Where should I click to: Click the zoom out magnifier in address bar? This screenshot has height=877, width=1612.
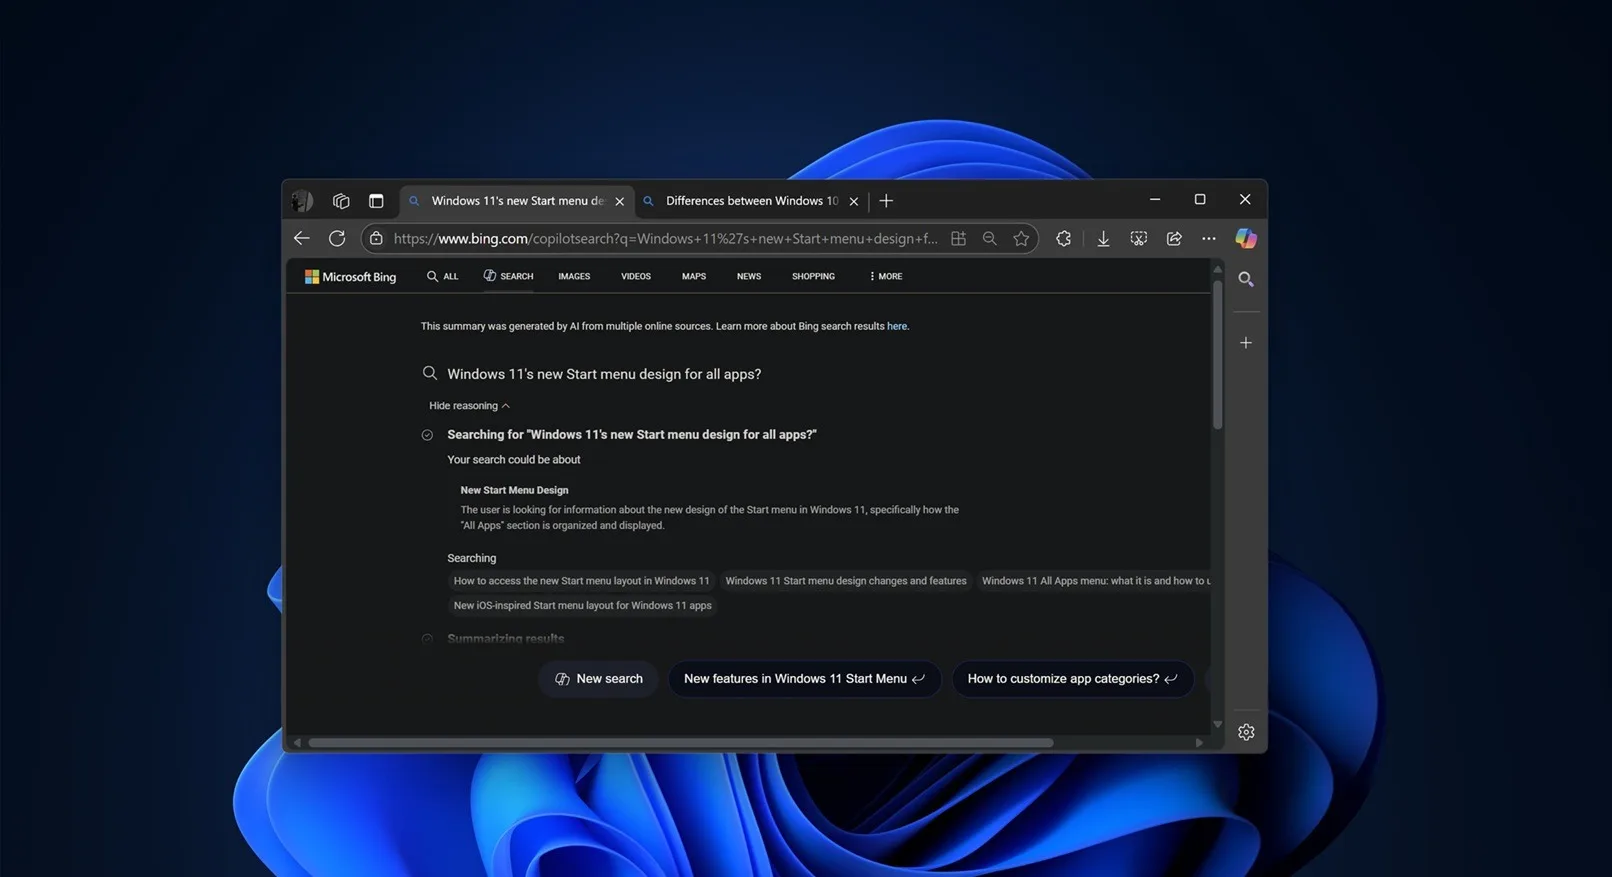click(x=990, y=238)
